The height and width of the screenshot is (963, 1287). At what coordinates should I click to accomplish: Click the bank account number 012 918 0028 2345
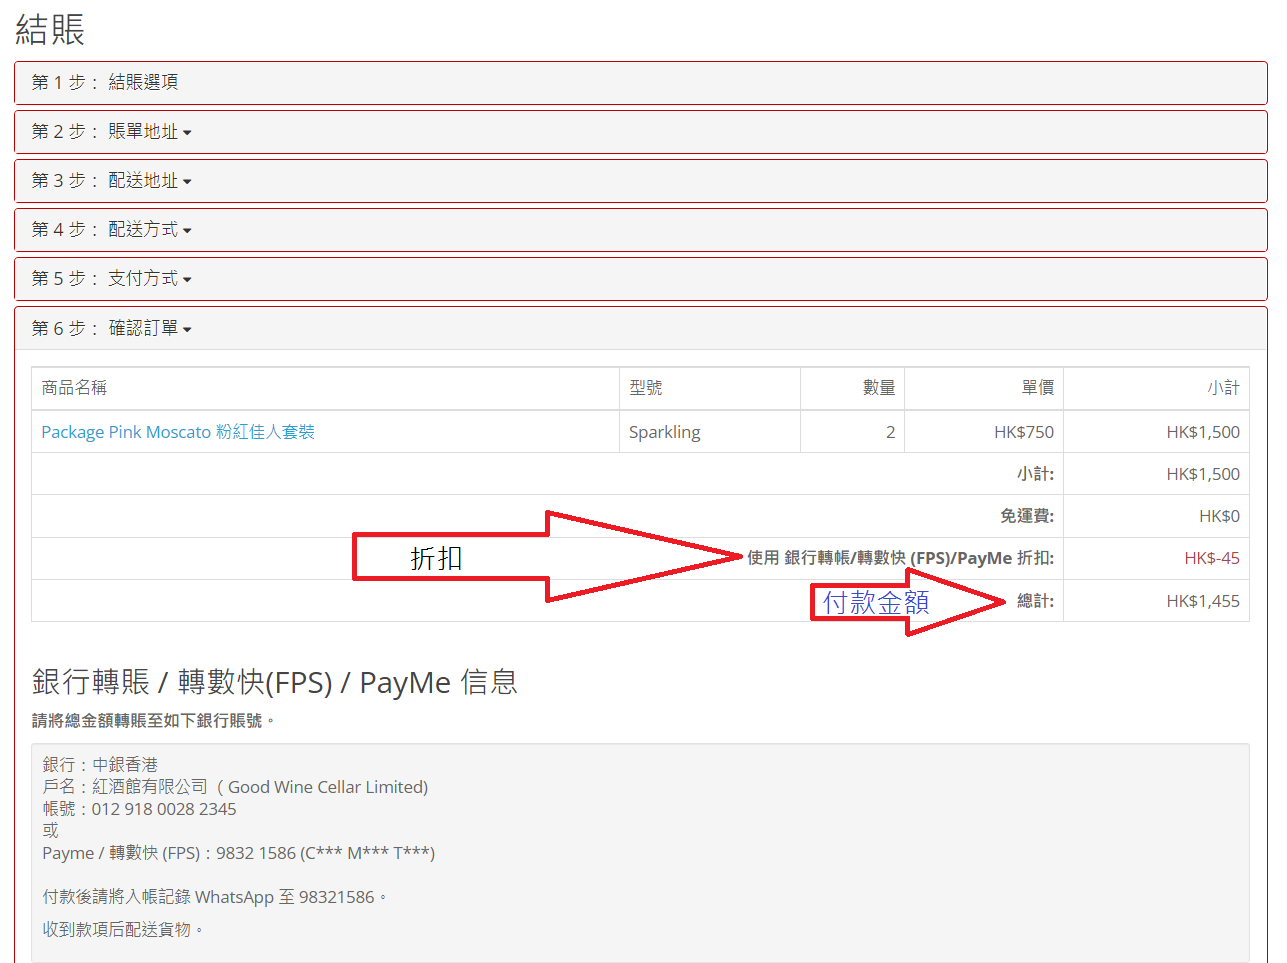coord(164,809)
